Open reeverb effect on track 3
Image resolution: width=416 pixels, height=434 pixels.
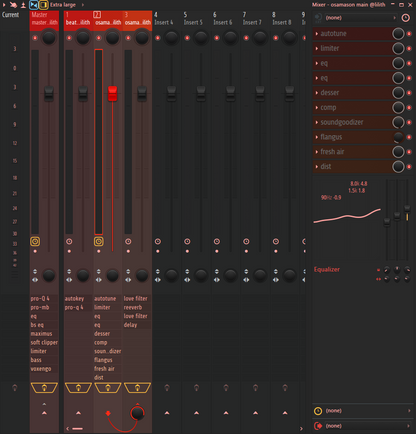pyautogui.click(x=137, y=307)
